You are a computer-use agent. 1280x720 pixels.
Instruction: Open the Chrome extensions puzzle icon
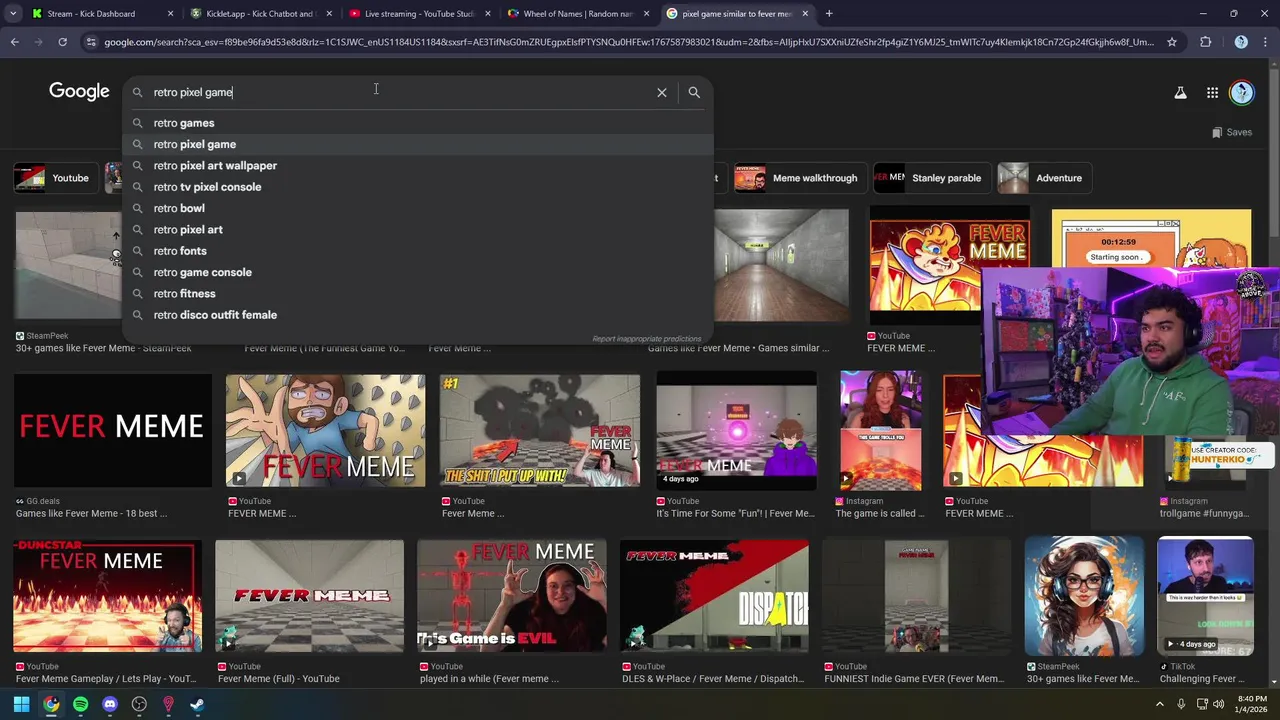coord(1205,42)
